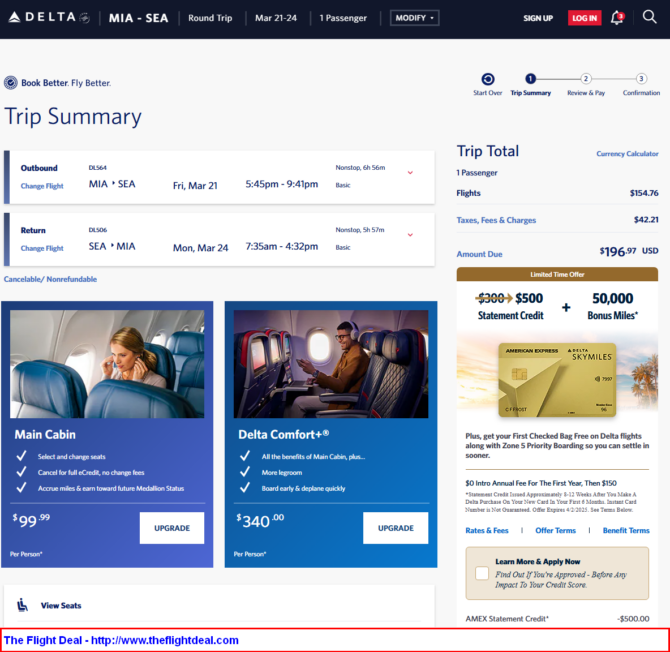Click the SkyMiles American Express card image
The width and height of the screenshot is (670, 652).
[557, 380]
